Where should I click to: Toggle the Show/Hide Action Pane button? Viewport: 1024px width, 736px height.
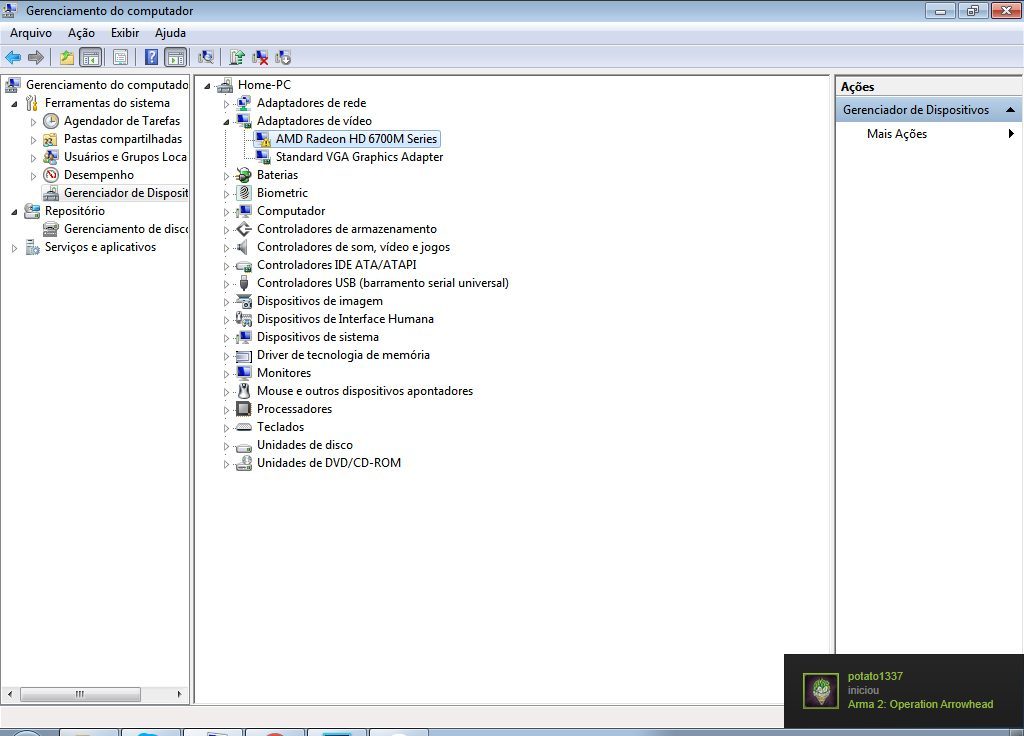(x=176, y=57)
